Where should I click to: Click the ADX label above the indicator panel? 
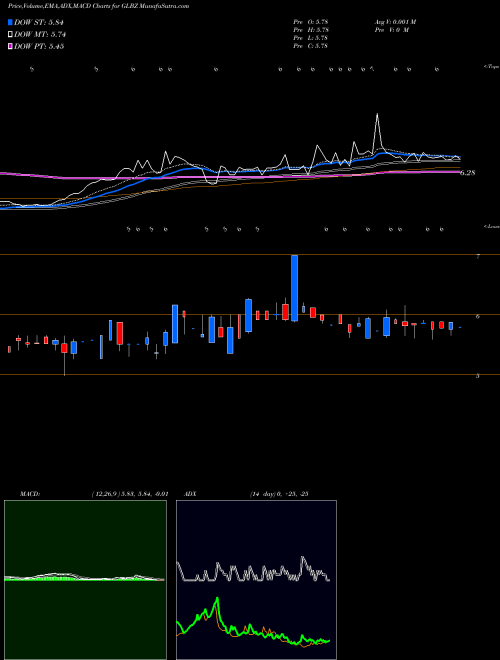[x=190, y=494]
